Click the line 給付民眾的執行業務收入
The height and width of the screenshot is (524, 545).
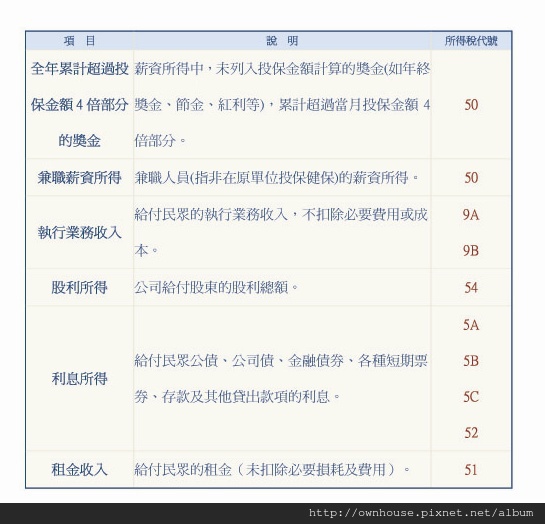(x=281, y=214)
